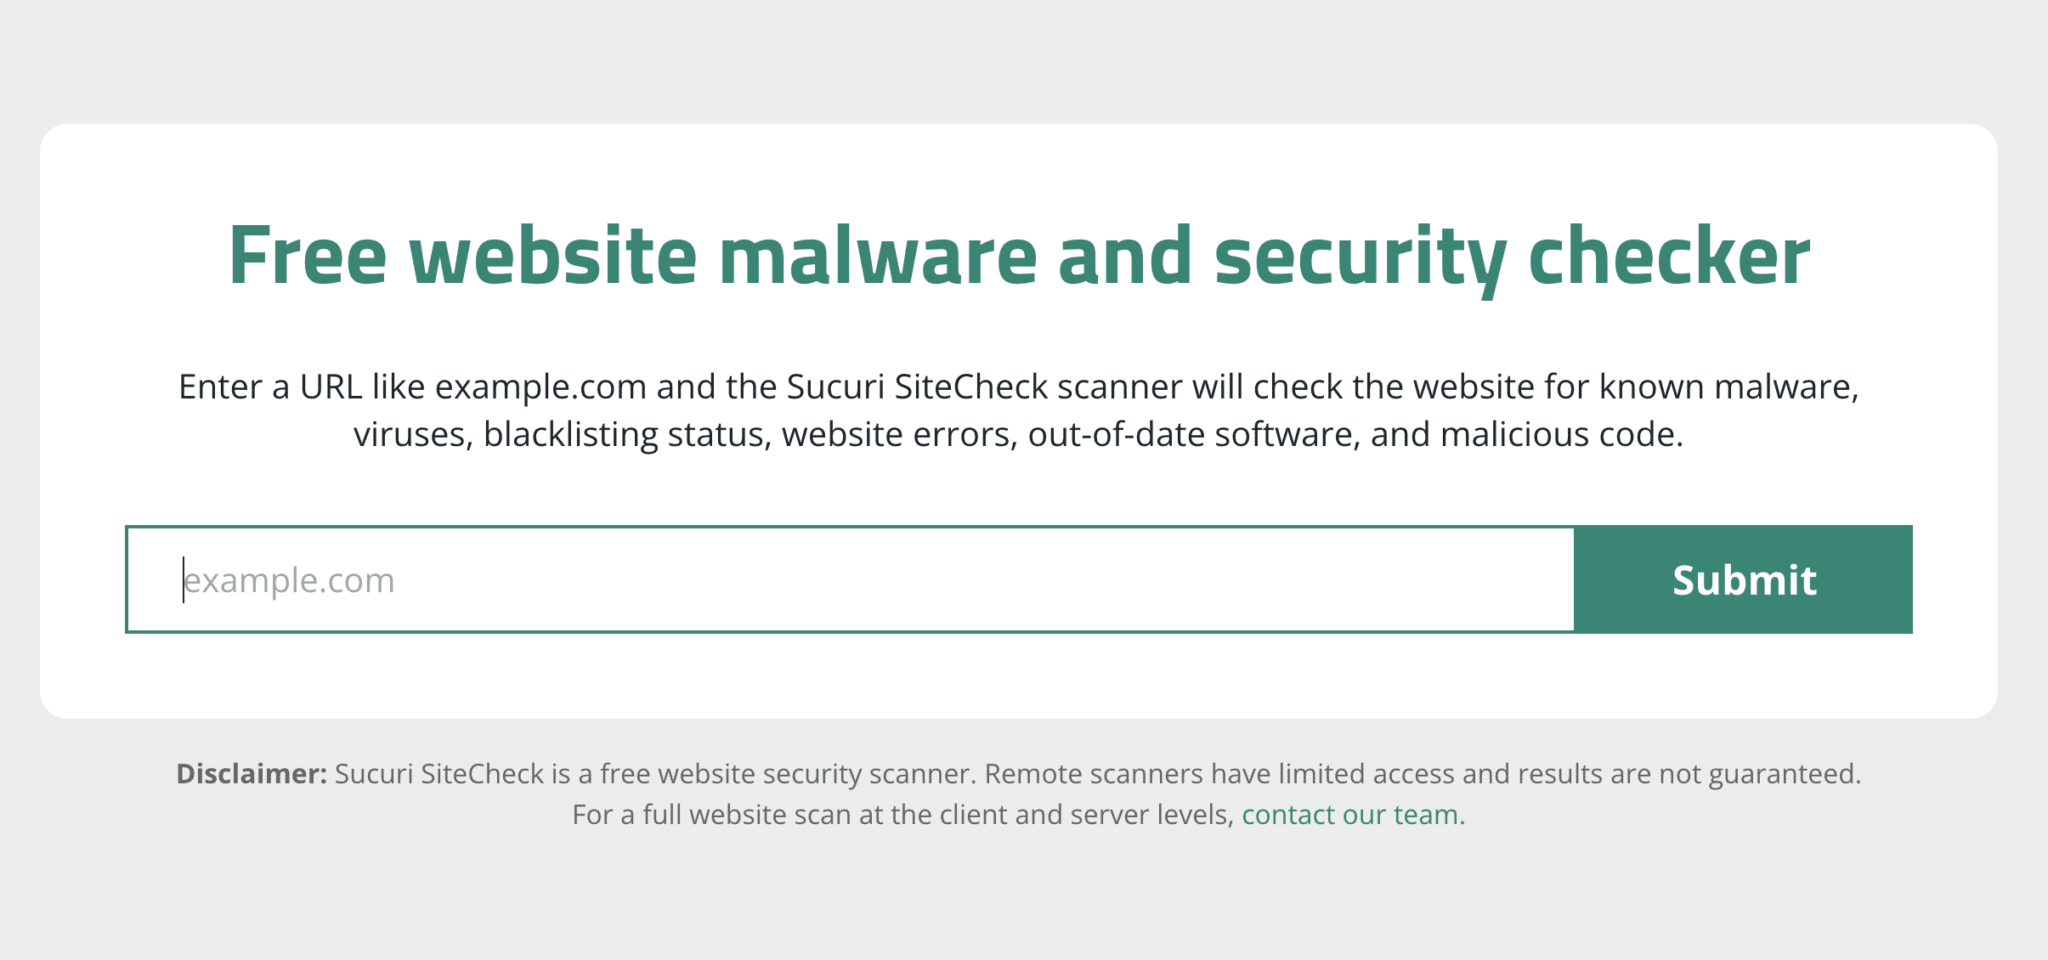The width and height of the screenshot is (2048, 960).
Task: Click the 'viruses, blacklisting status' description line
Action: click(562, 435)
